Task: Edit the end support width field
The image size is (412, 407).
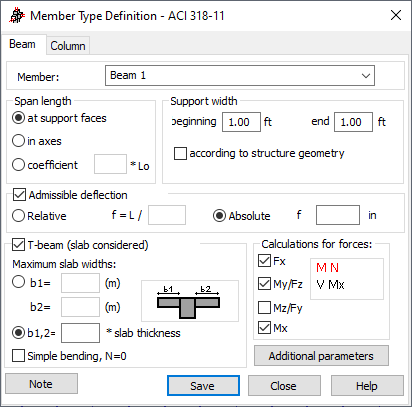Action: click(x=353, y=122)
